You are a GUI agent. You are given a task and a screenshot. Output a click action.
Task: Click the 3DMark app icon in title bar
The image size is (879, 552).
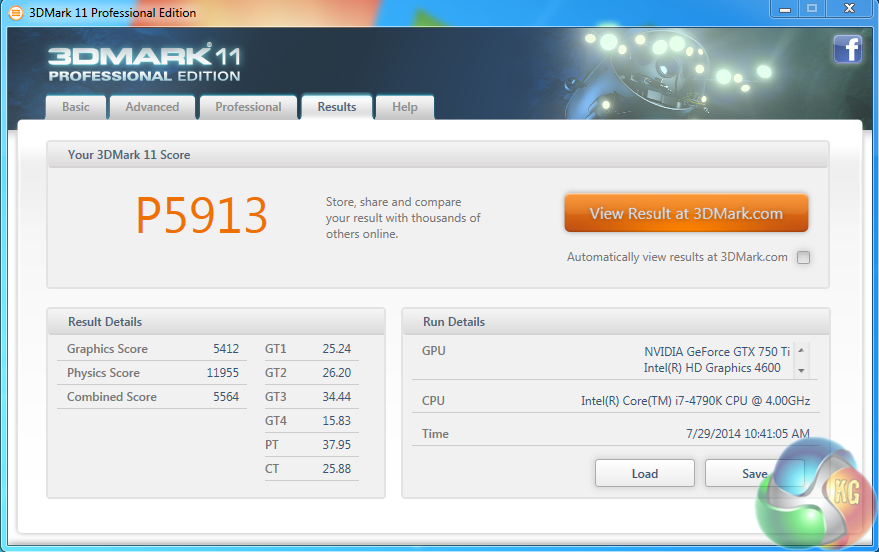[15, 13]
